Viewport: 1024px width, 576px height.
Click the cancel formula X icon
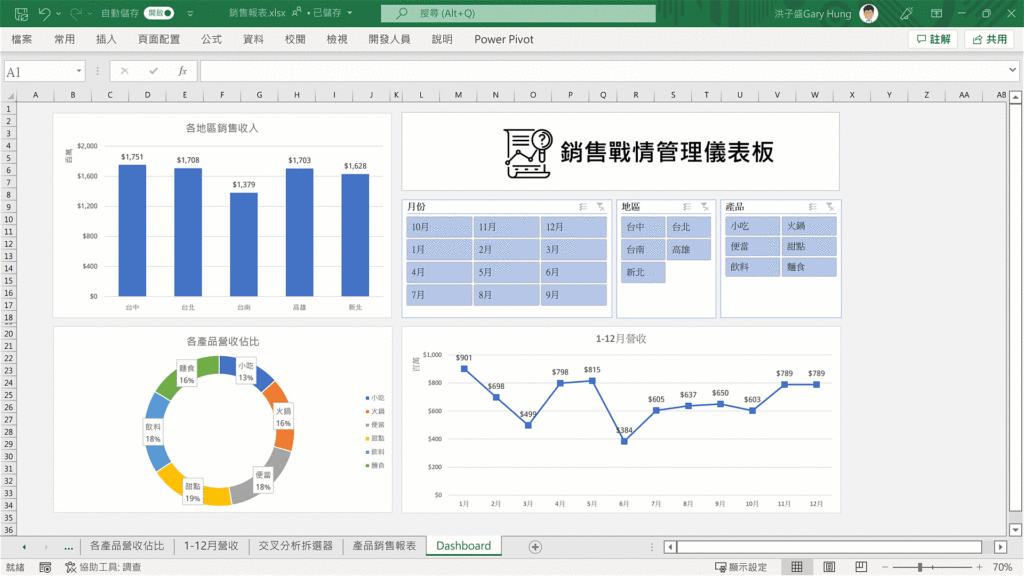124,71
